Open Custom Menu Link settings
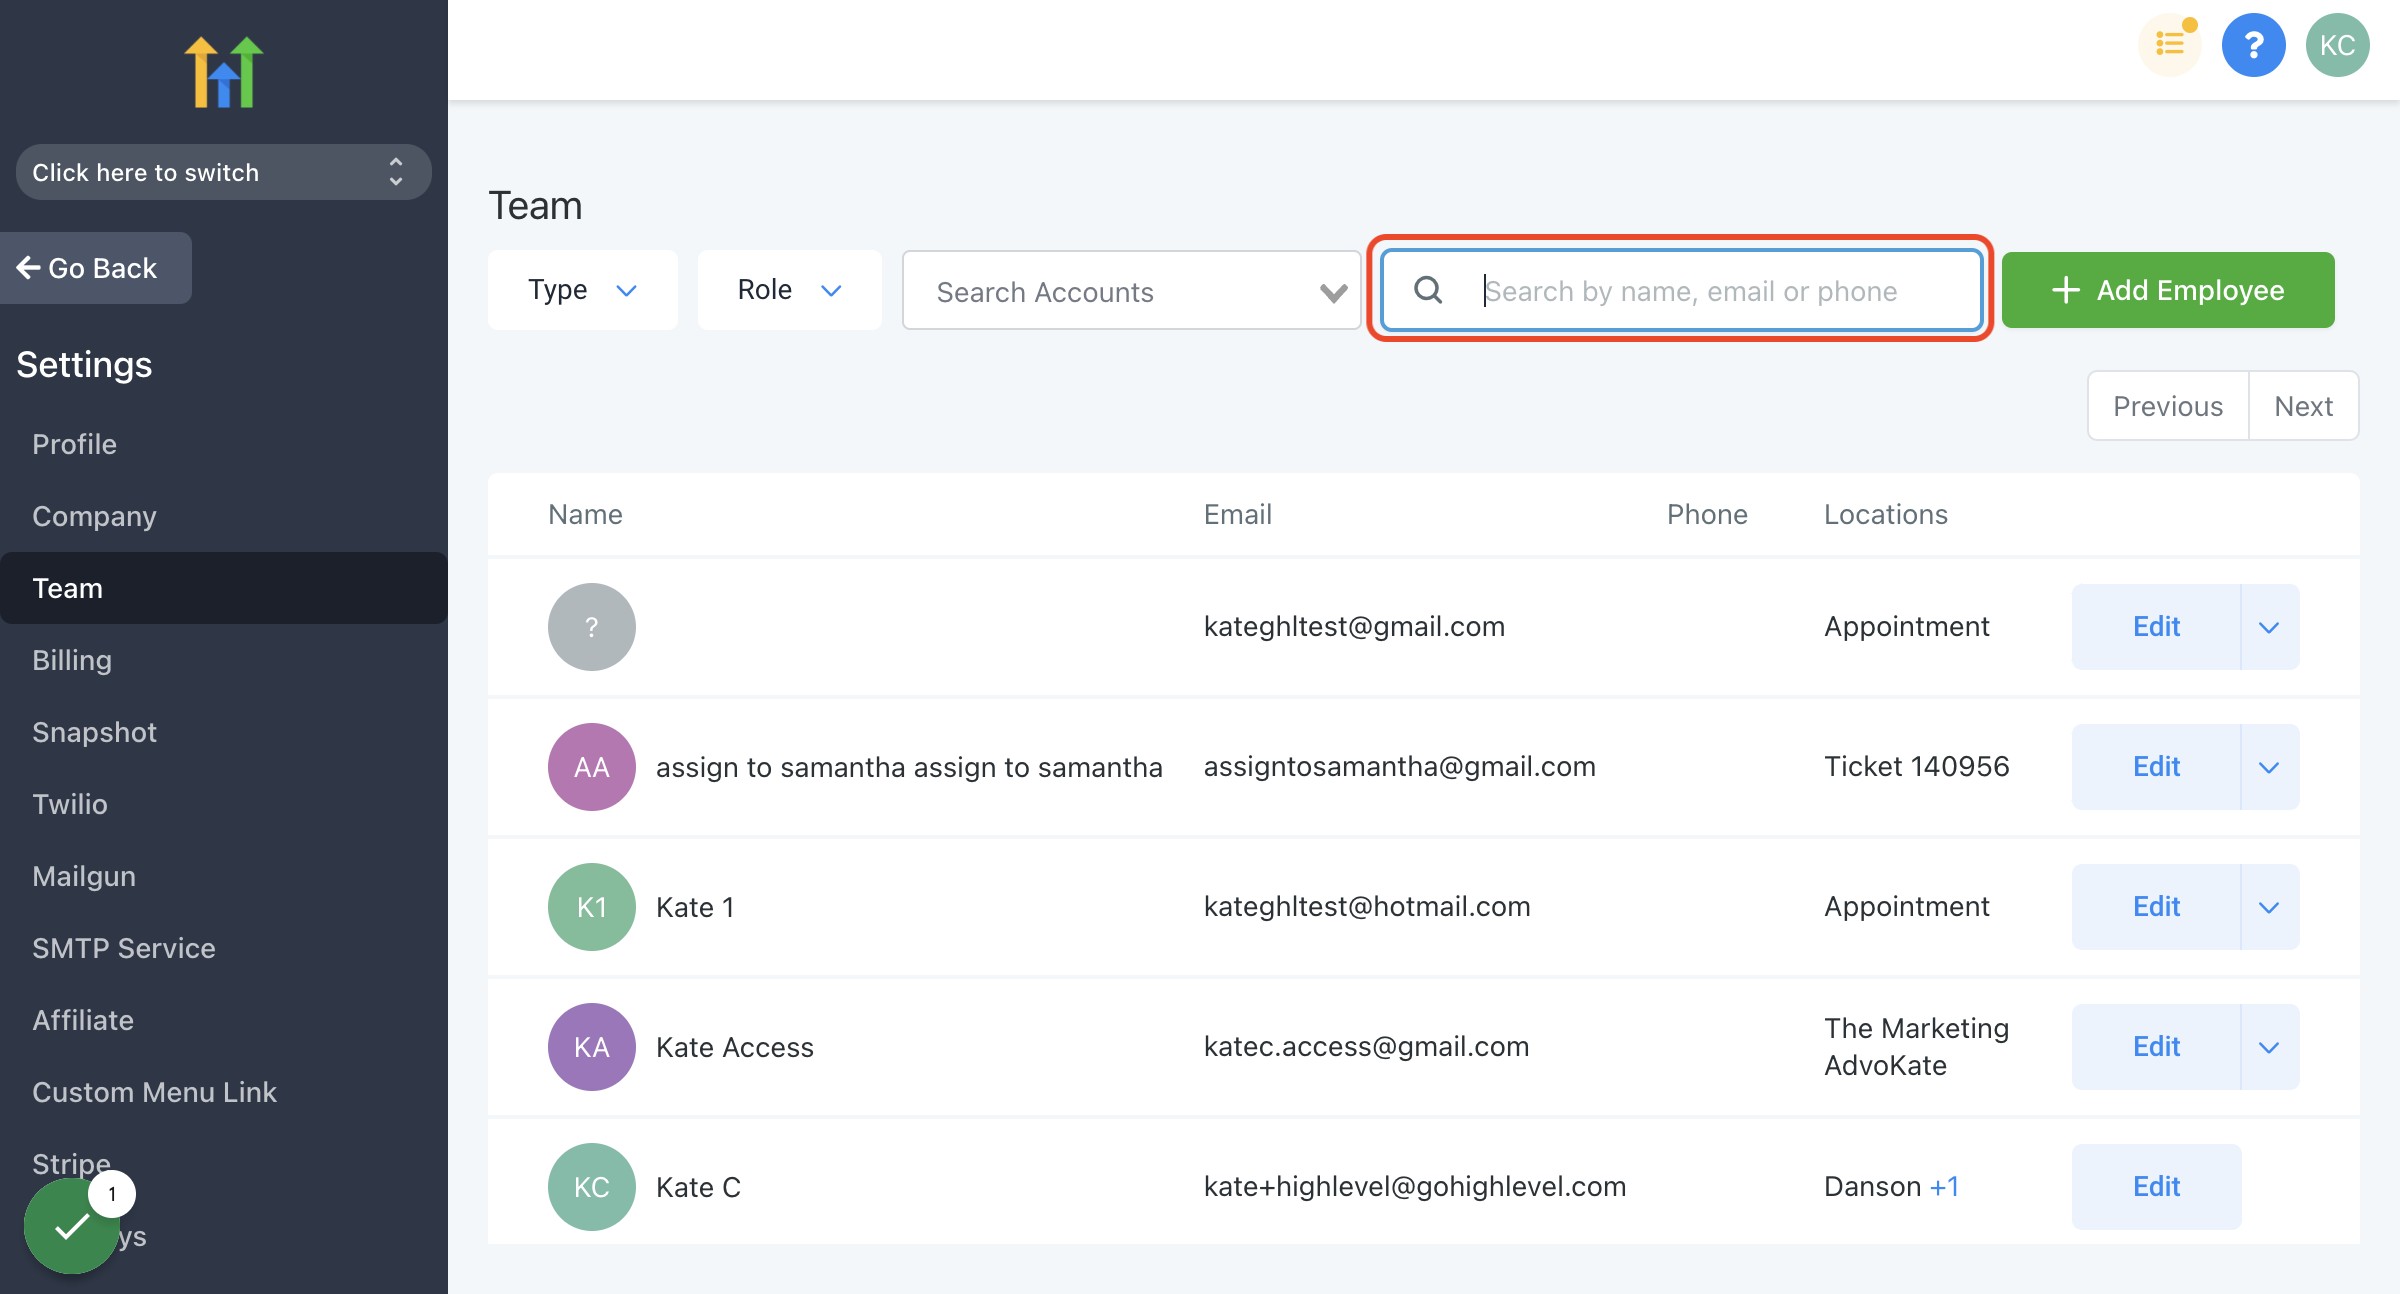 (x=154, y=1092)
